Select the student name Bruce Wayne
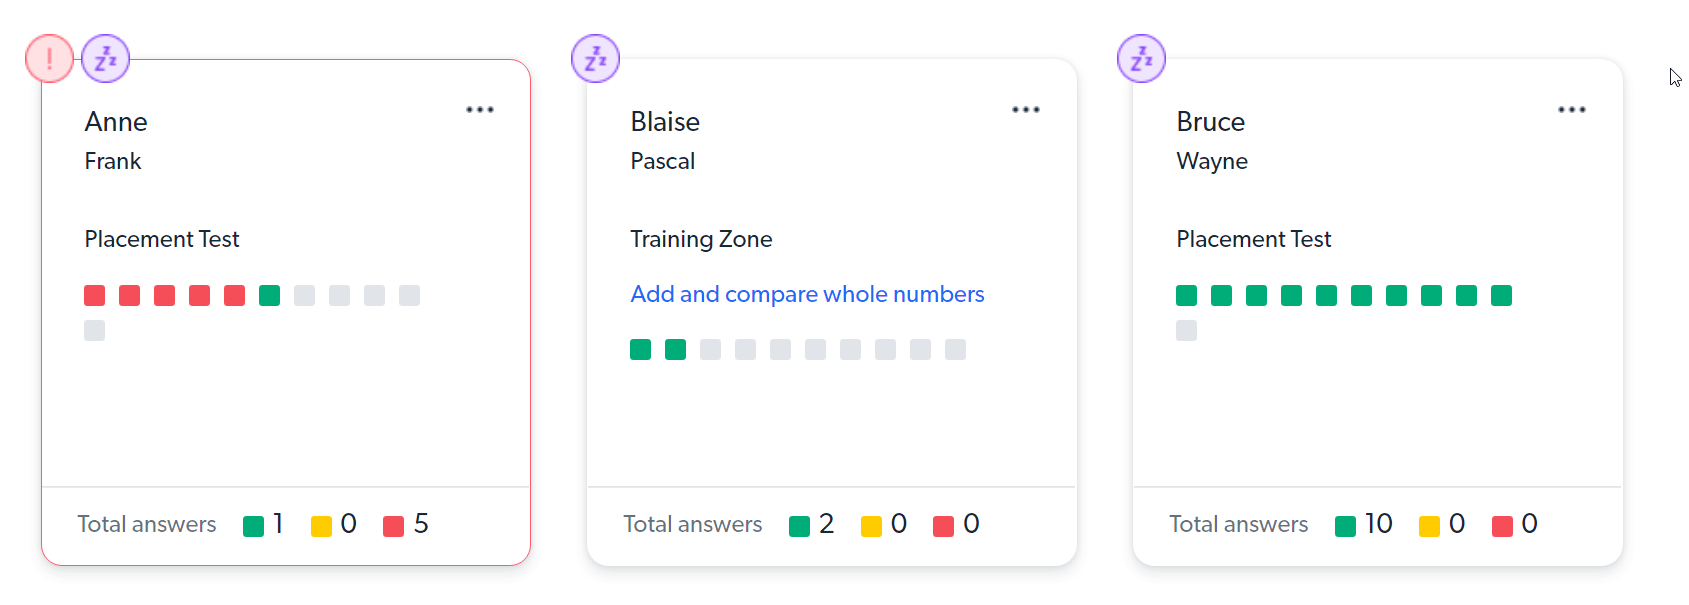1689x605 pixels. click(1212, 140)
